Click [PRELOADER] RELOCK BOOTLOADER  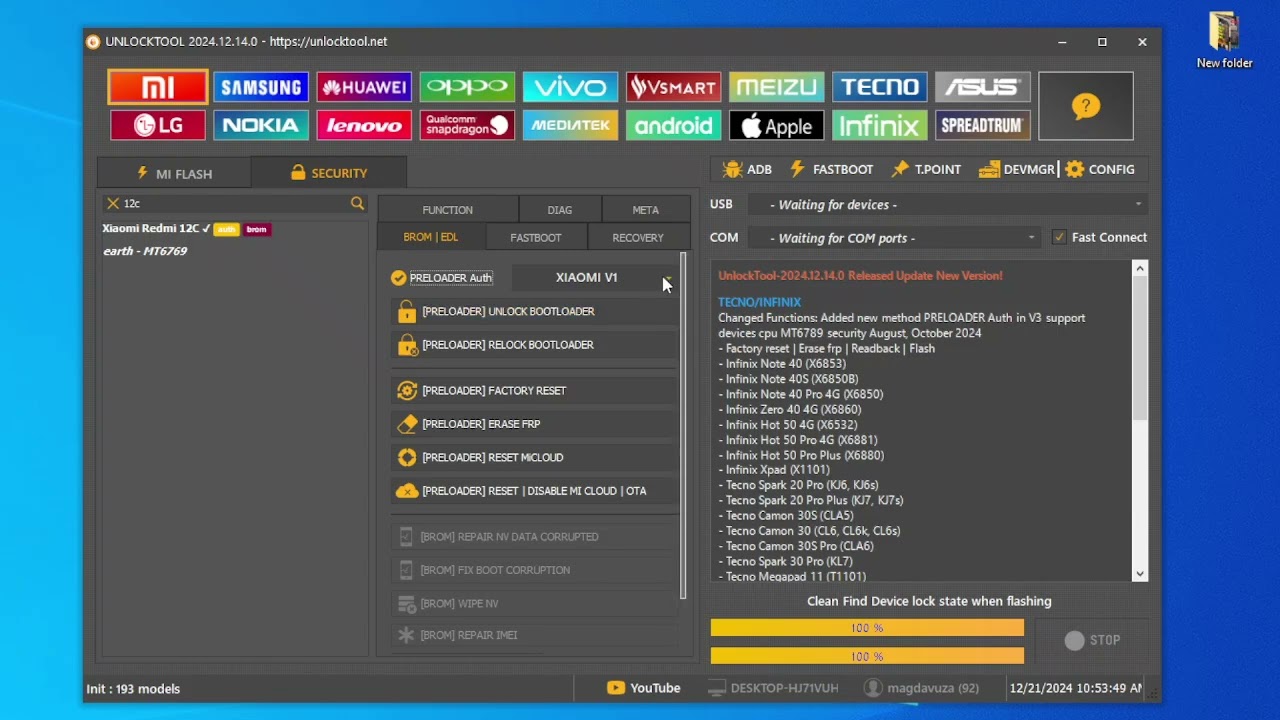point(535,345)
